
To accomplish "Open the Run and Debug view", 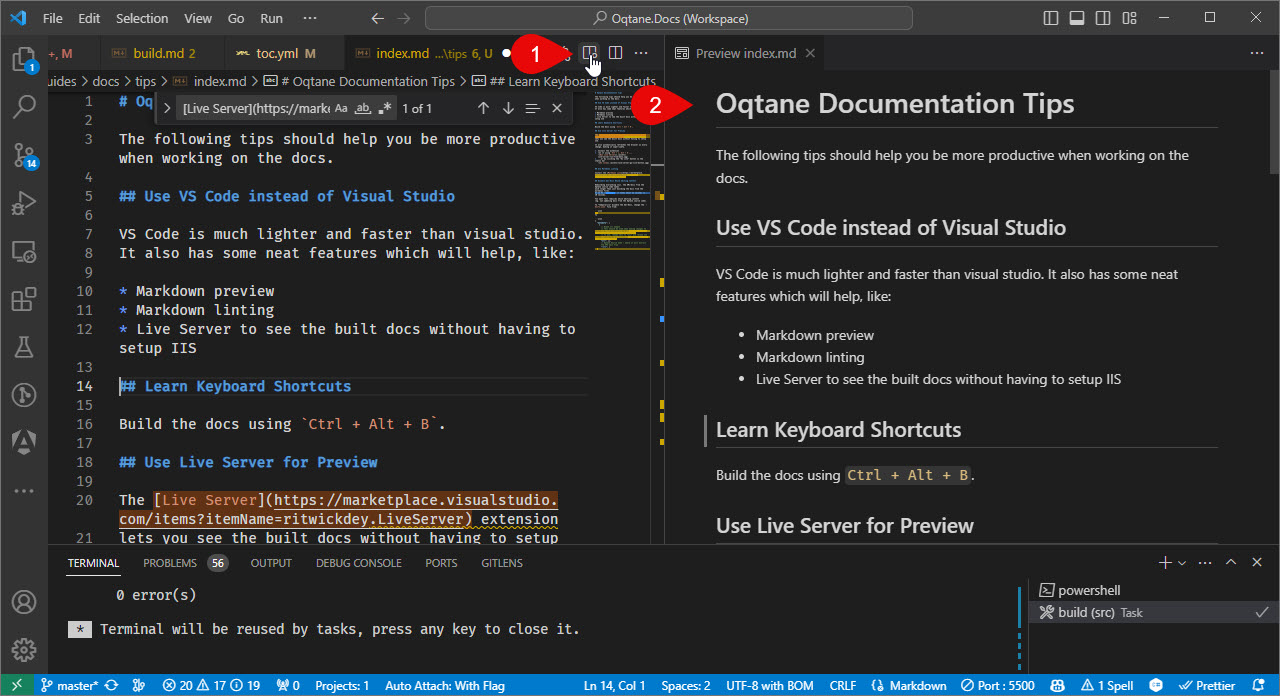I will 24,203.
